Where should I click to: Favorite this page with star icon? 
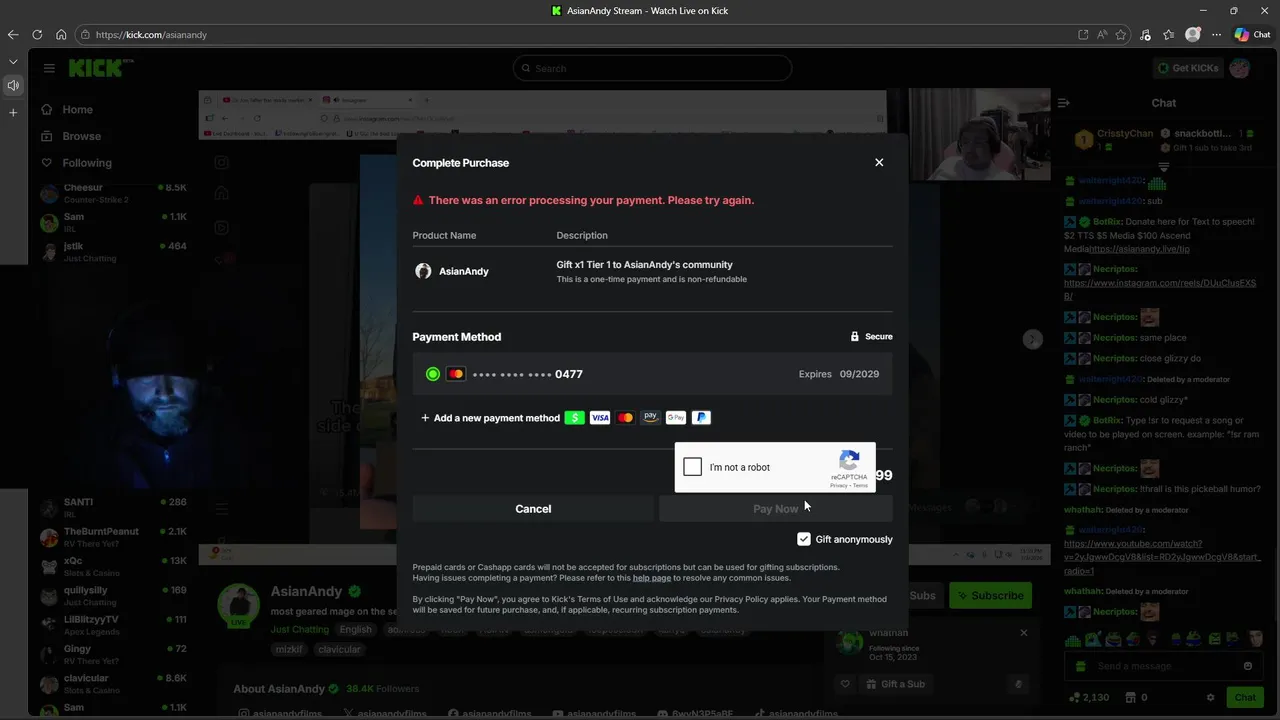(x=1121, y=34)
